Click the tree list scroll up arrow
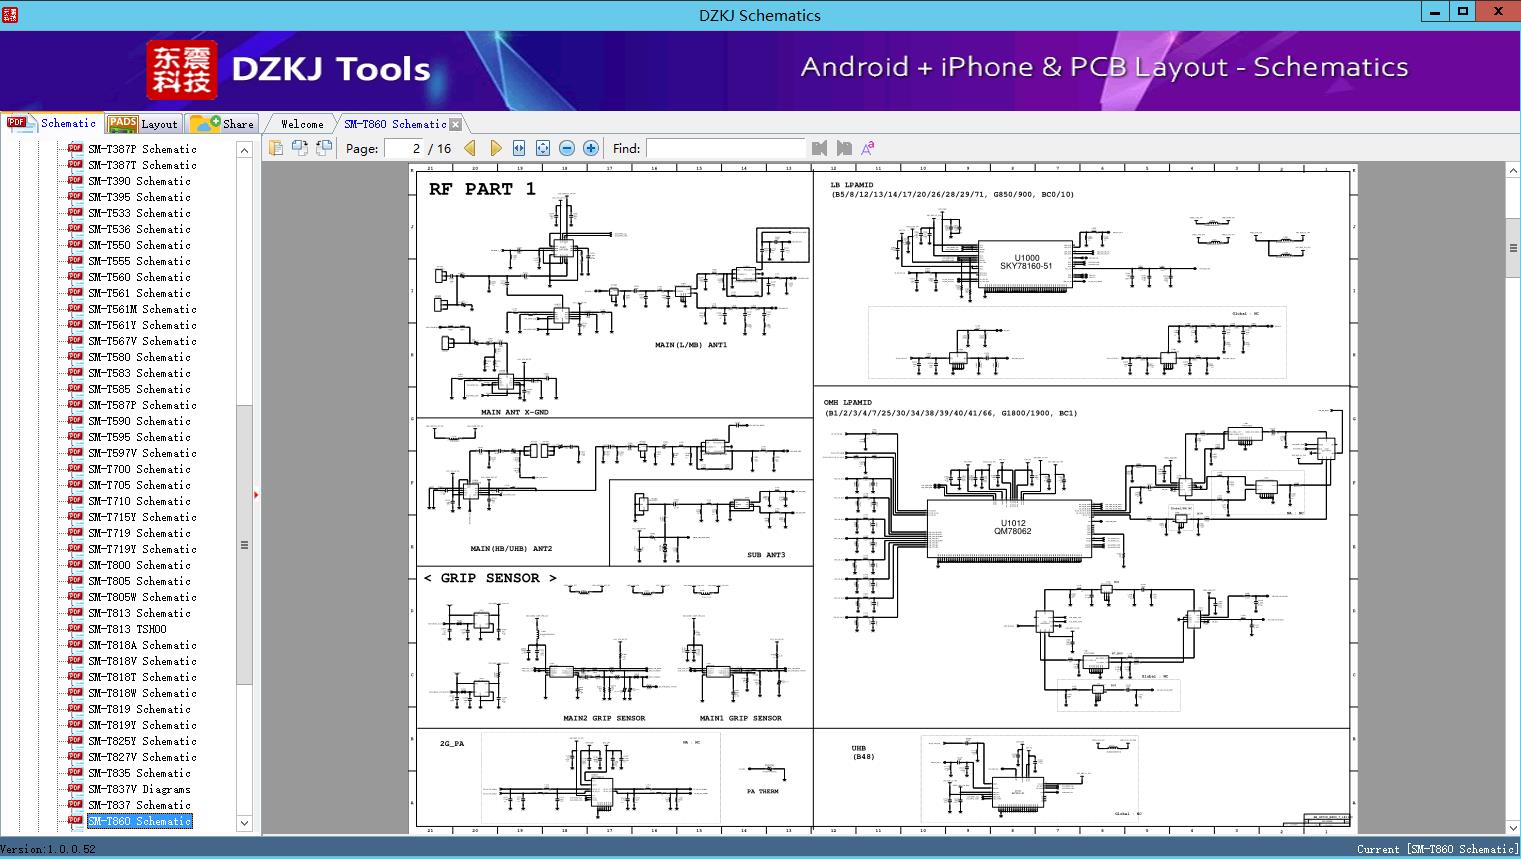The image size is (1521, 859). 244,150
